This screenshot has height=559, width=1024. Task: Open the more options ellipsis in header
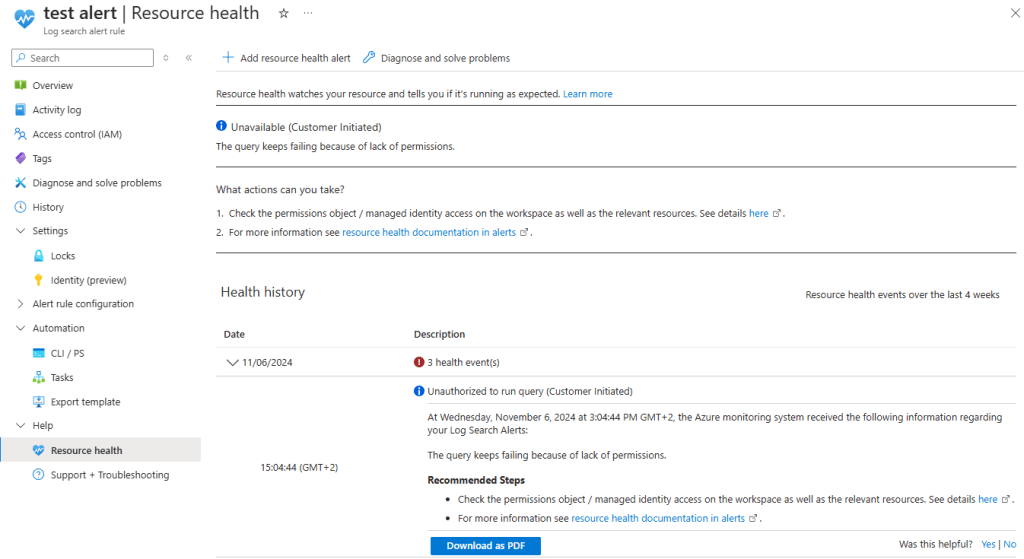click(x=308, y=13)
